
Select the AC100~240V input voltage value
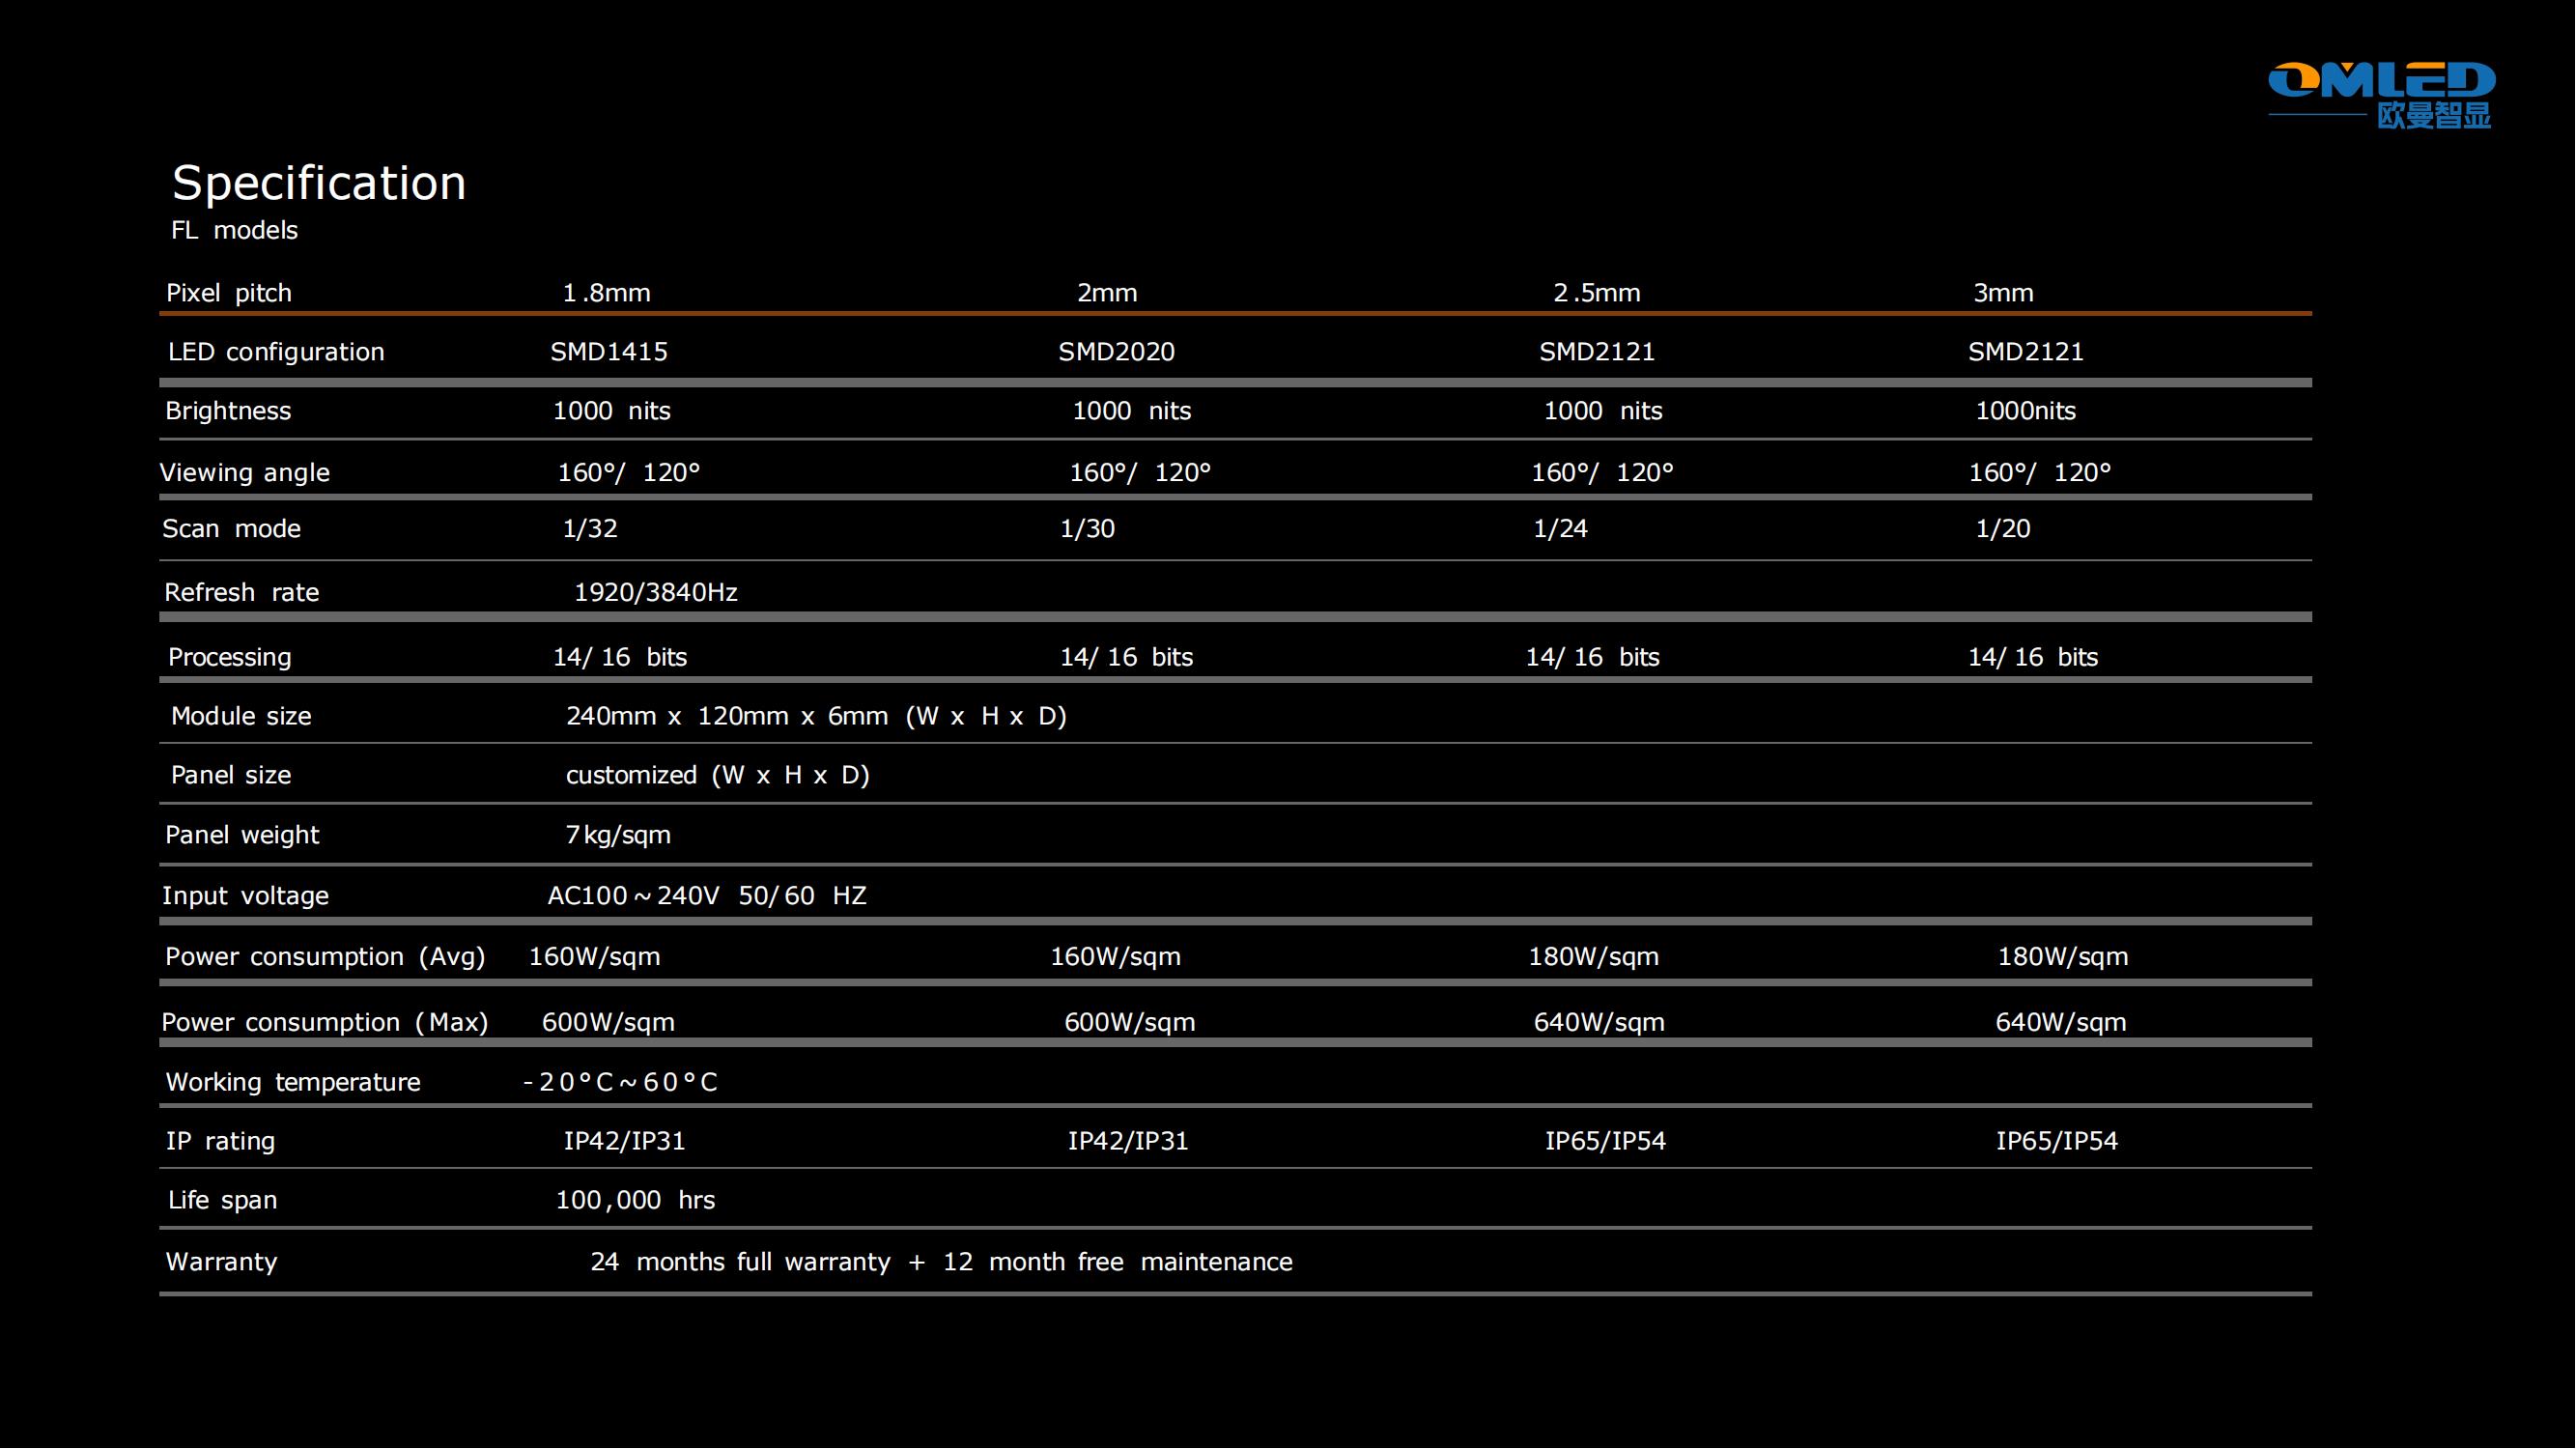click(707, 896)
